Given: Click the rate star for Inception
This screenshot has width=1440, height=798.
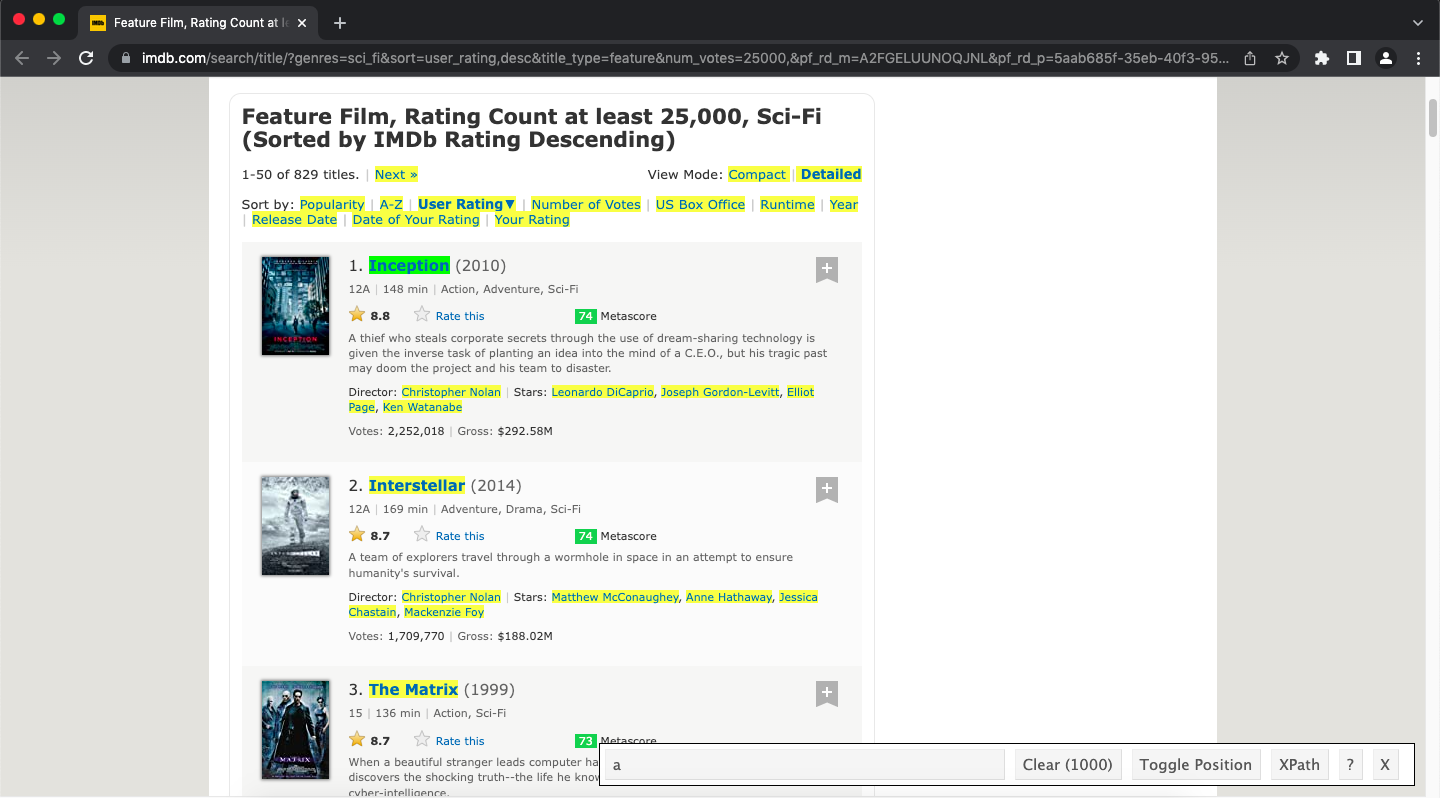Looking at the screenshot, I should pyautogui.click(x=422, y=315).
